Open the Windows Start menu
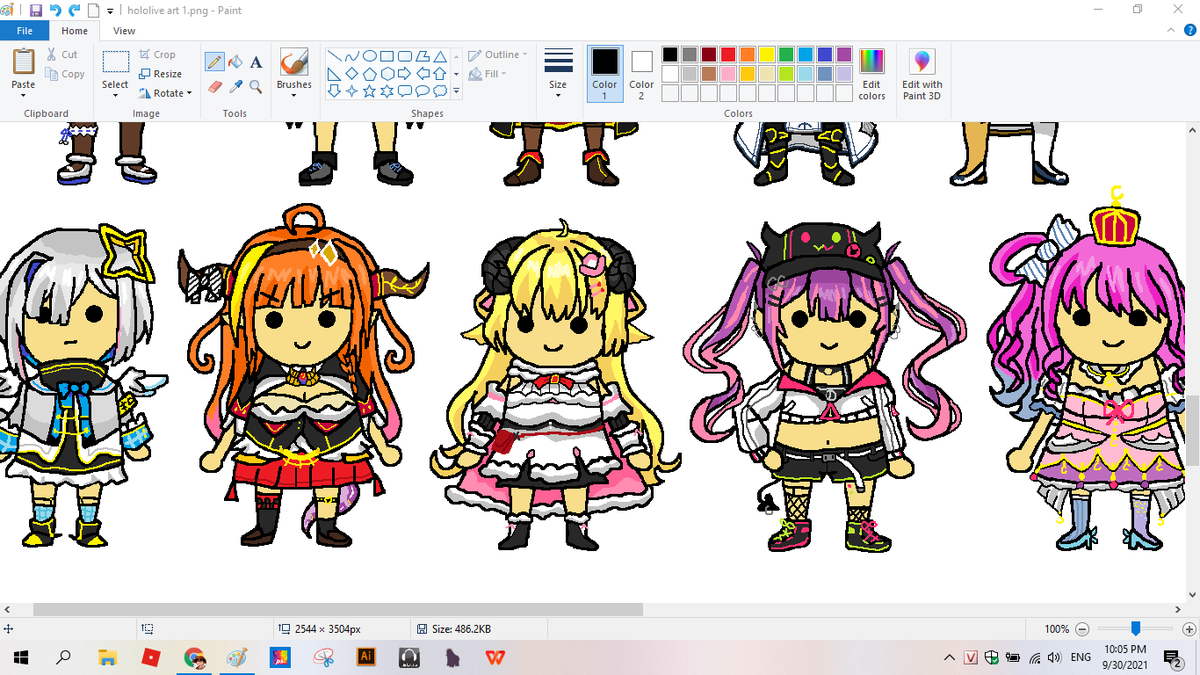 [x=20, y=658]
